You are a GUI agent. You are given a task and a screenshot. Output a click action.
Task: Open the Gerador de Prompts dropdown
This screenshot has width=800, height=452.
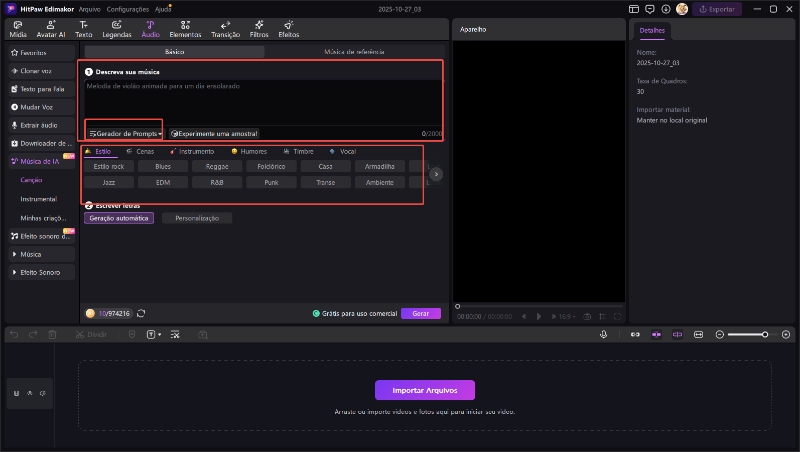(x=125, y=133)
